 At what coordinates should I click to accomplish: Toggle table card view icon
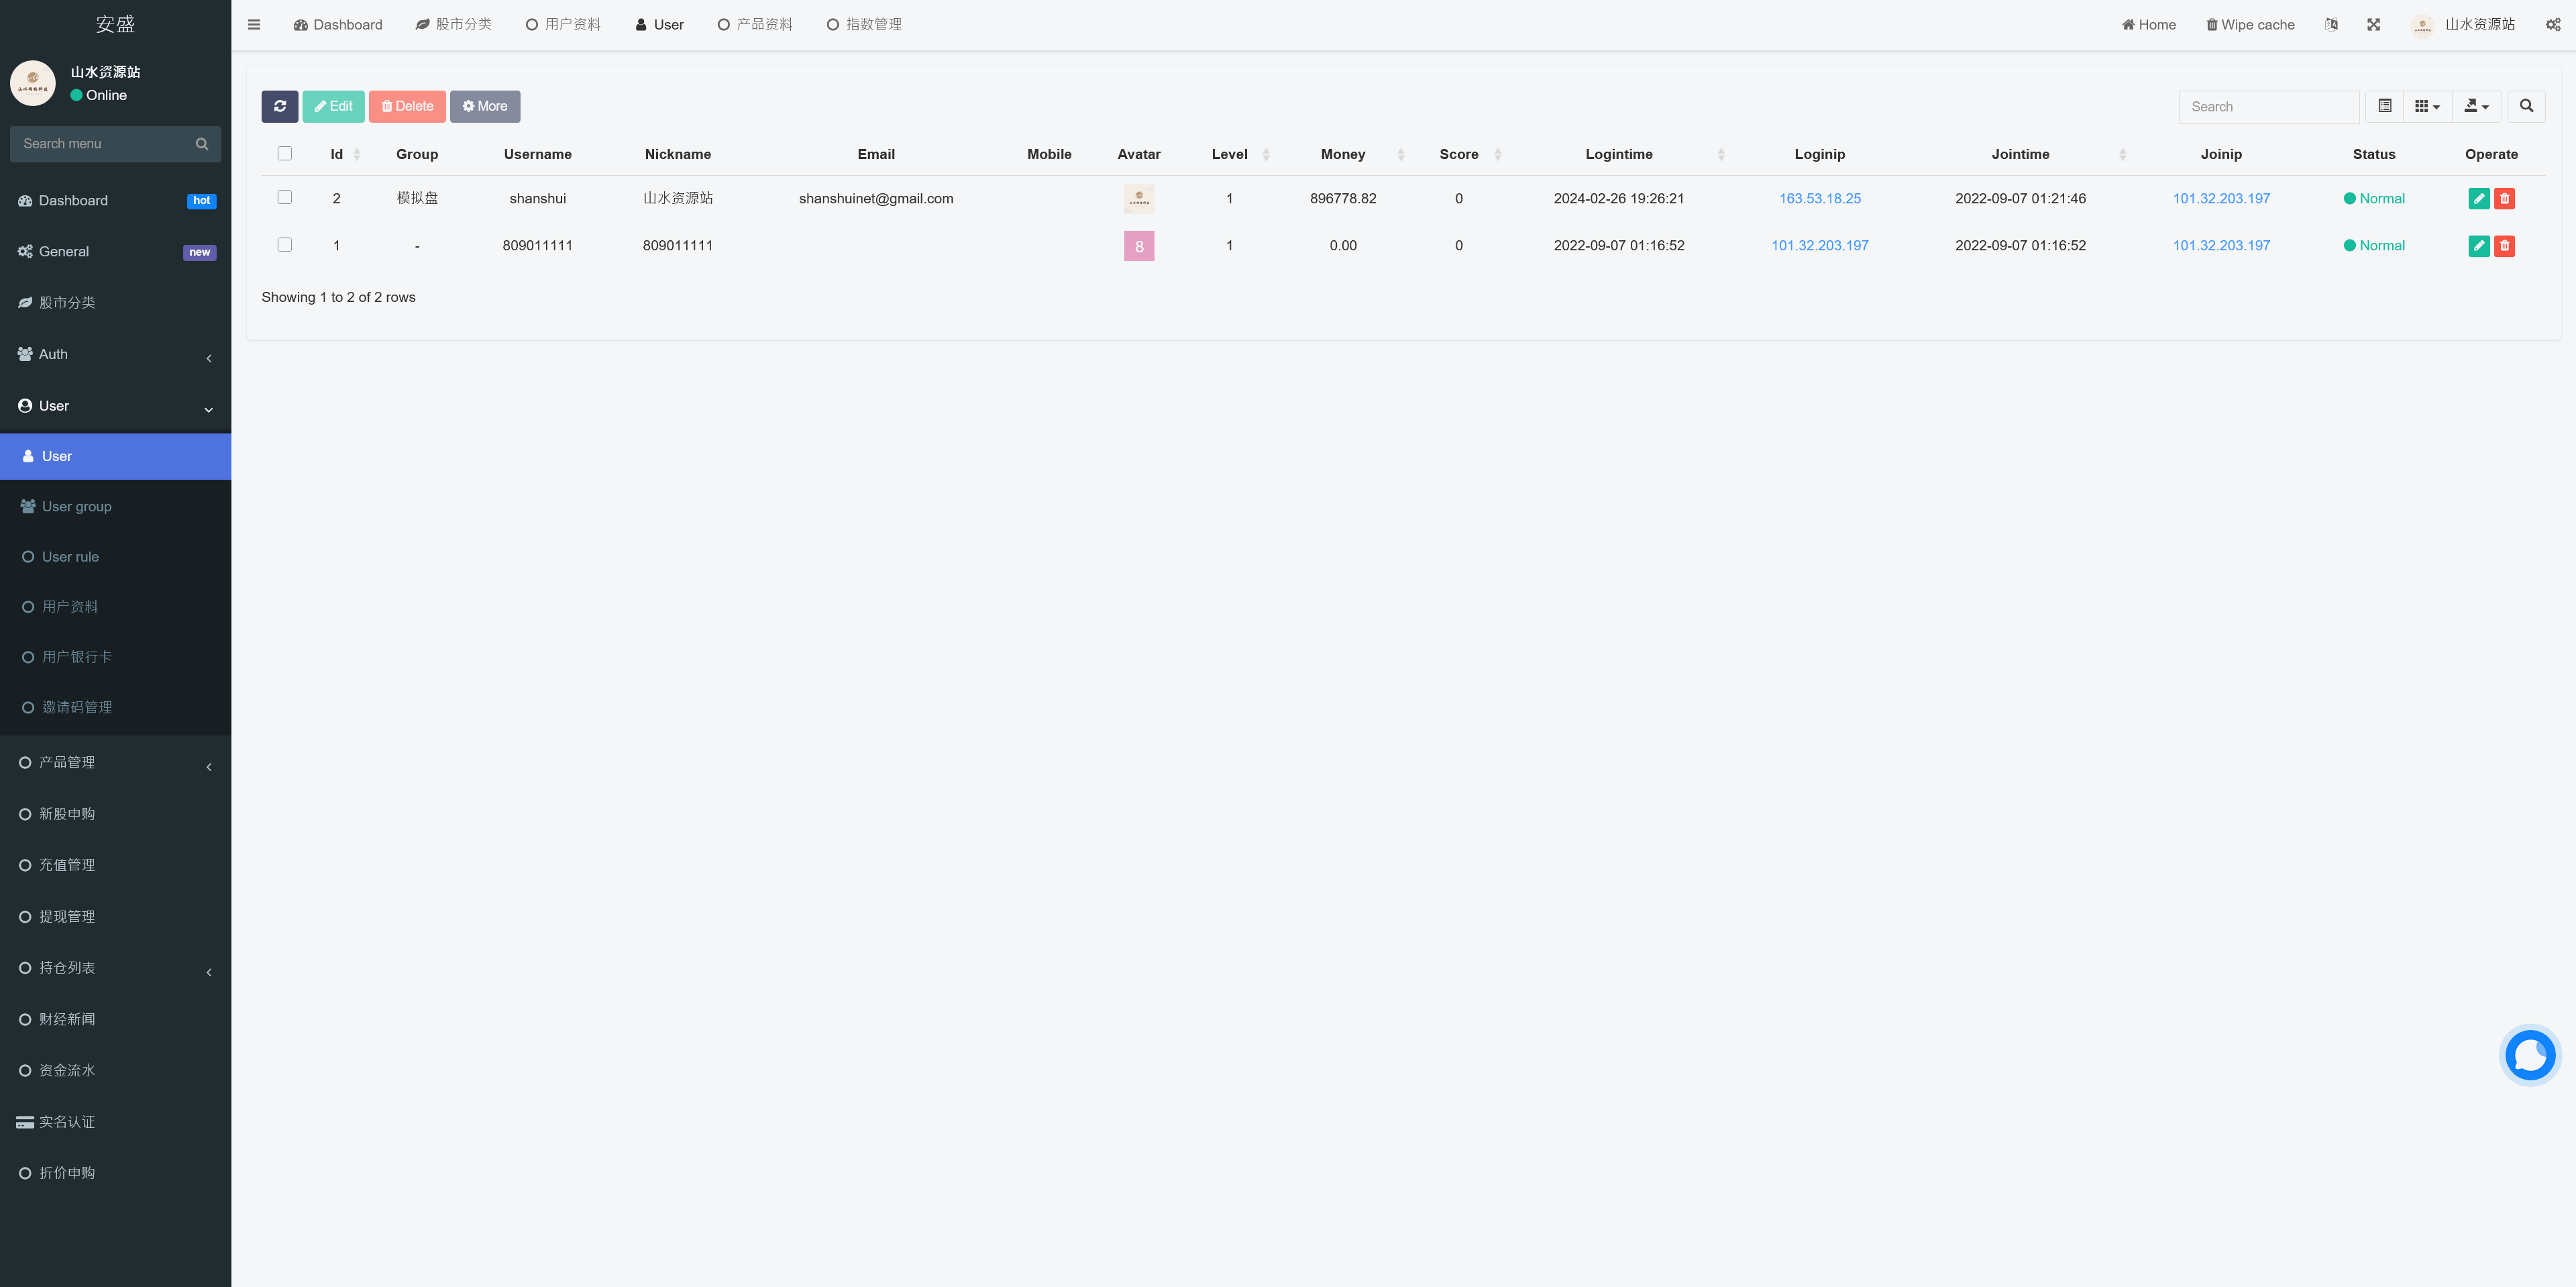pyautogui.click(x=2384, y=106)
